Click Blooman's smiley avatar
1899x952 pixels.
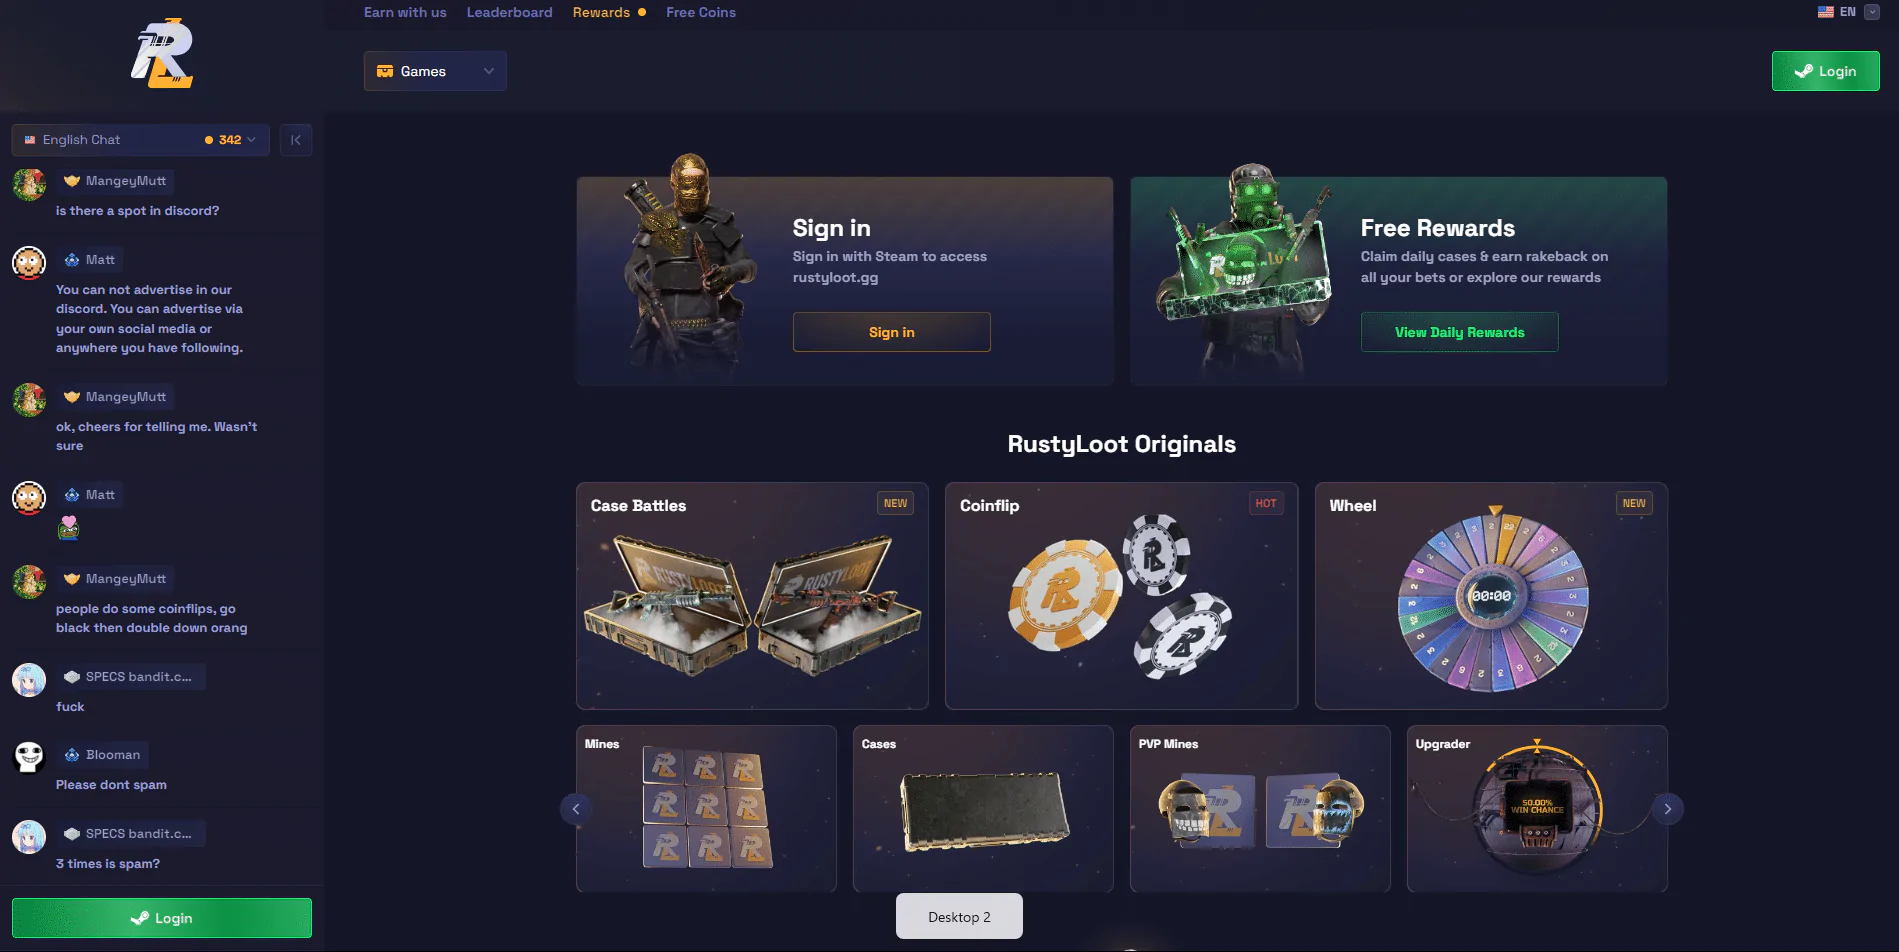click(29, 758)
